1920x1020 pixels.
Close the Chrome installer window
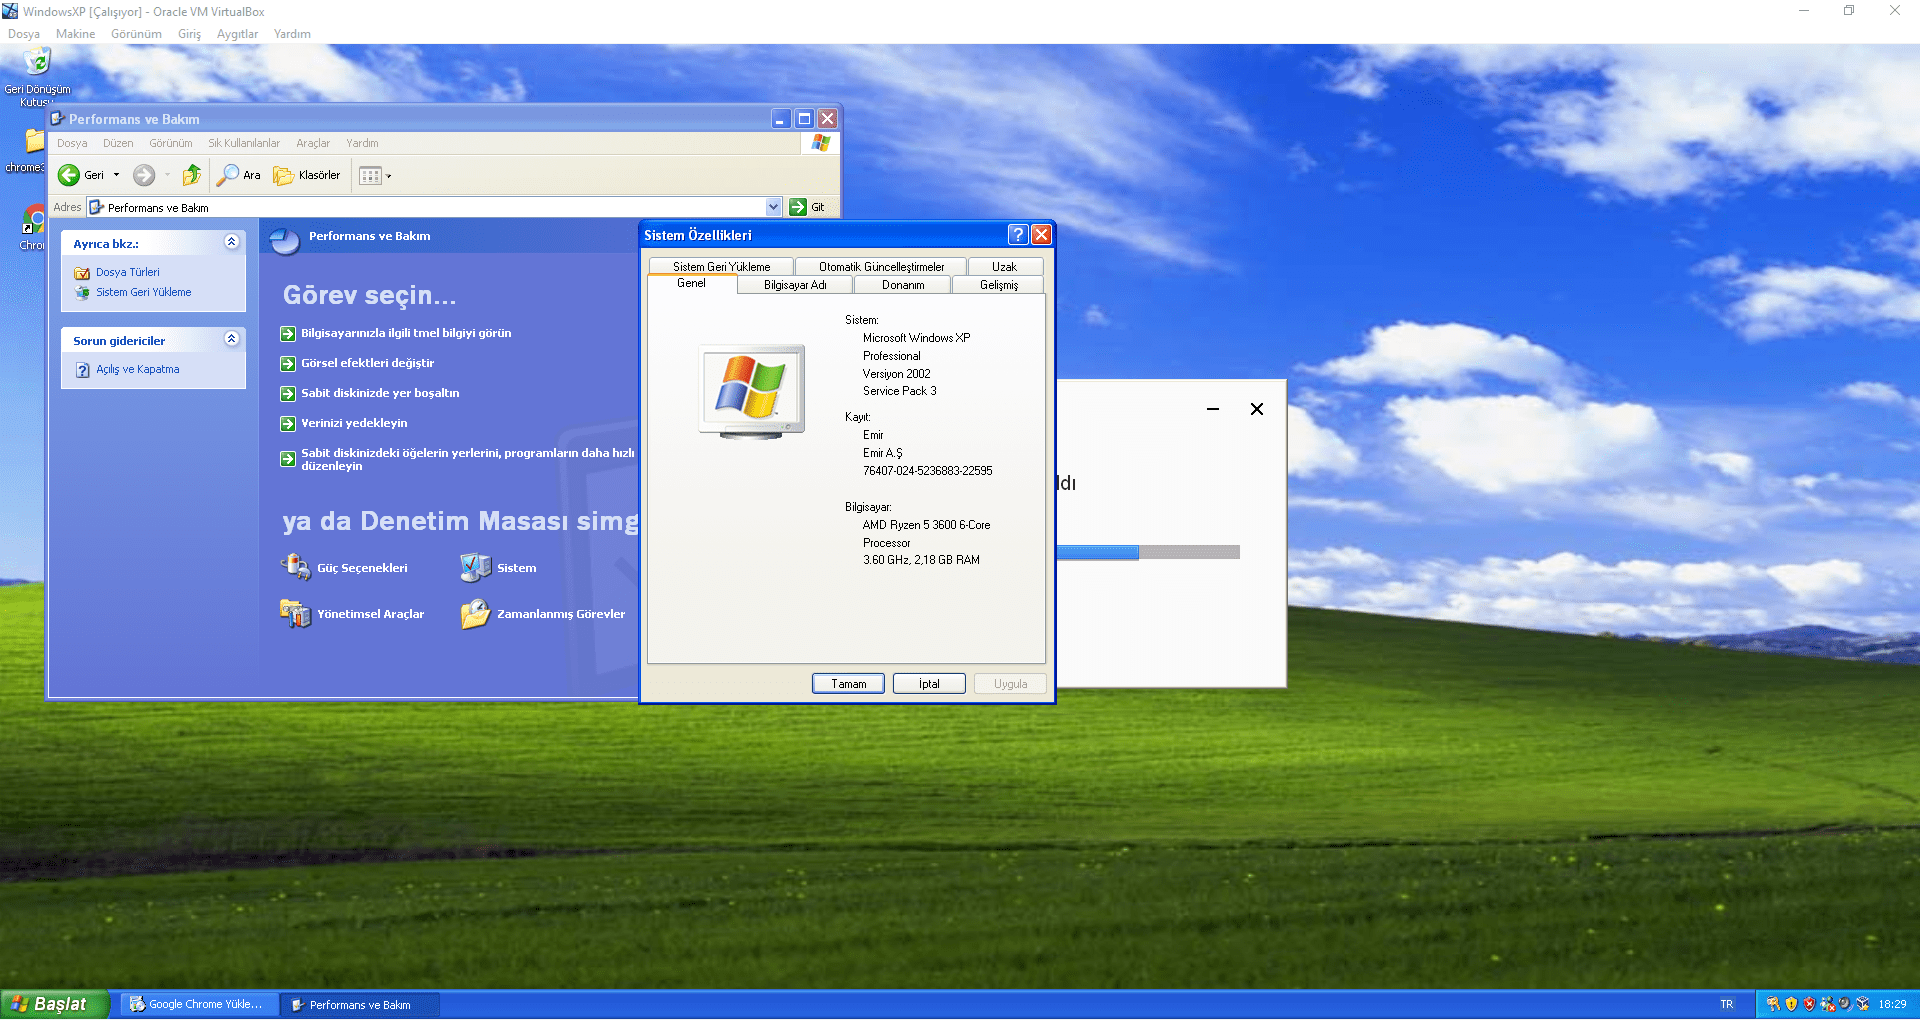tap(1257, 409)
